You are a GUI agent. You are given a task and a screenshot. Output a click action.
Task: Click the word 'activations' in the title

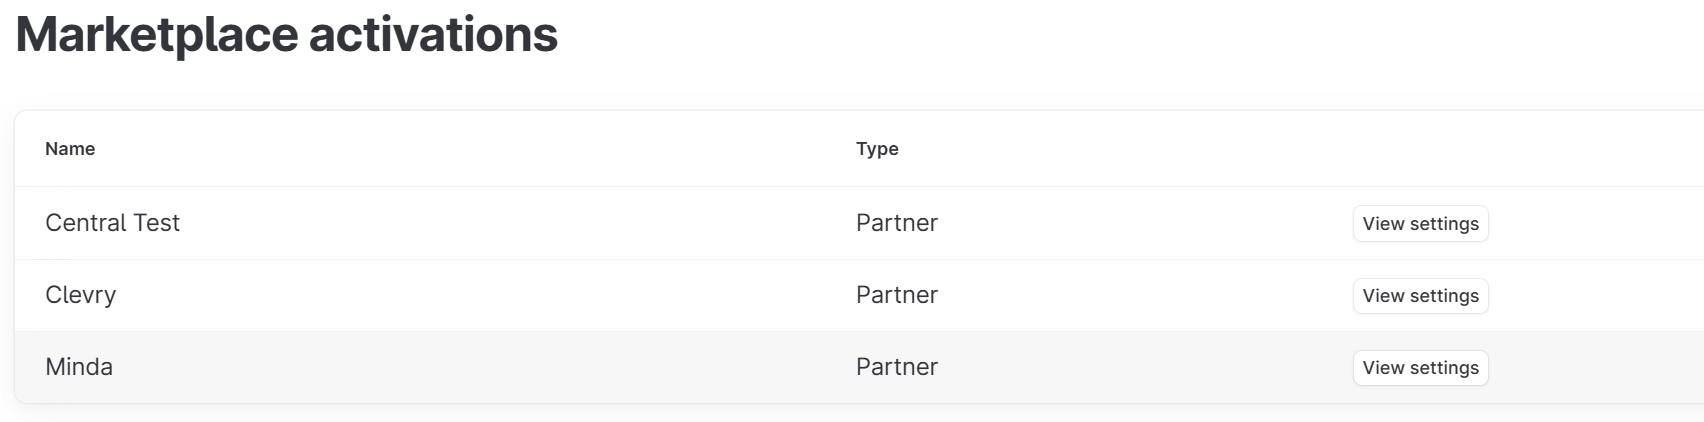point(433,35)
